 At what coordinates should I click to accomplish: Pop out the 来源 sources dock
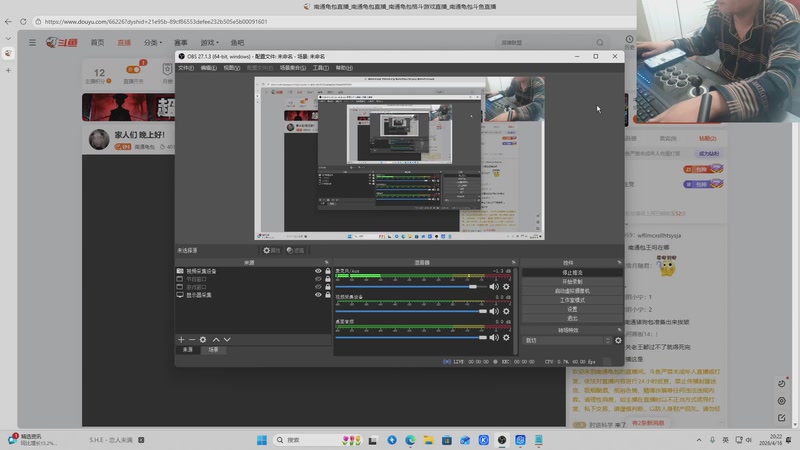point(327,262)
